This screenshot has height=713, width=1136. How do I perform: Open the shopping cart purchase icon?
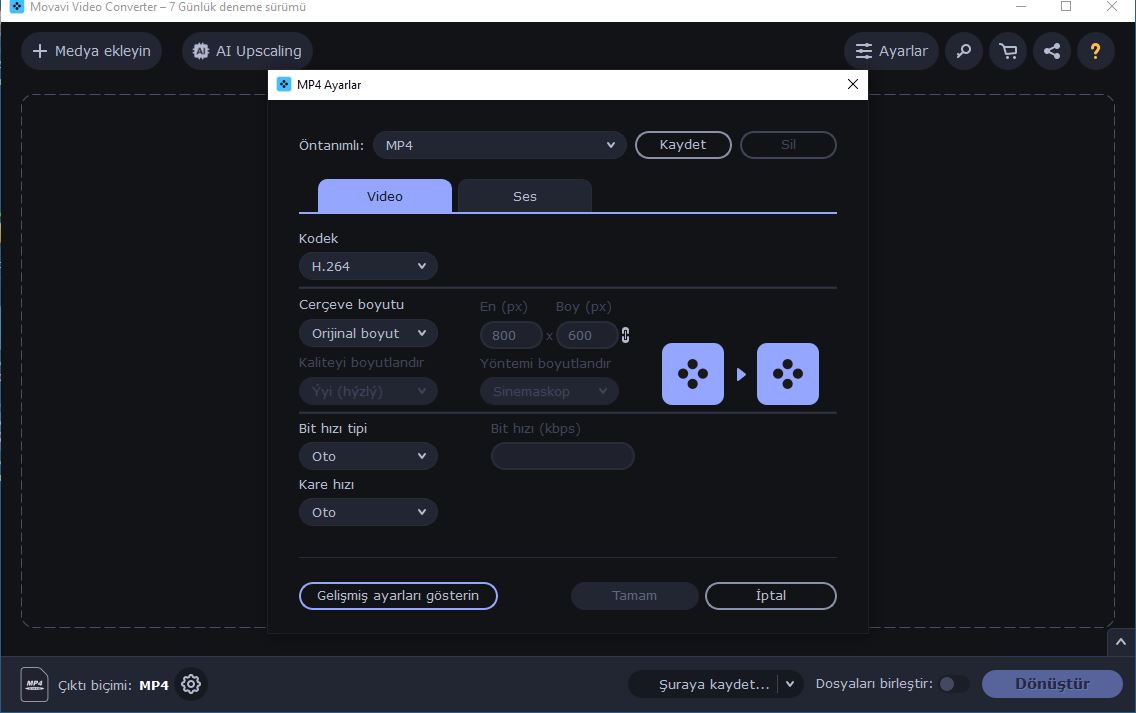pyautogui.click(x=1008, y=51)
